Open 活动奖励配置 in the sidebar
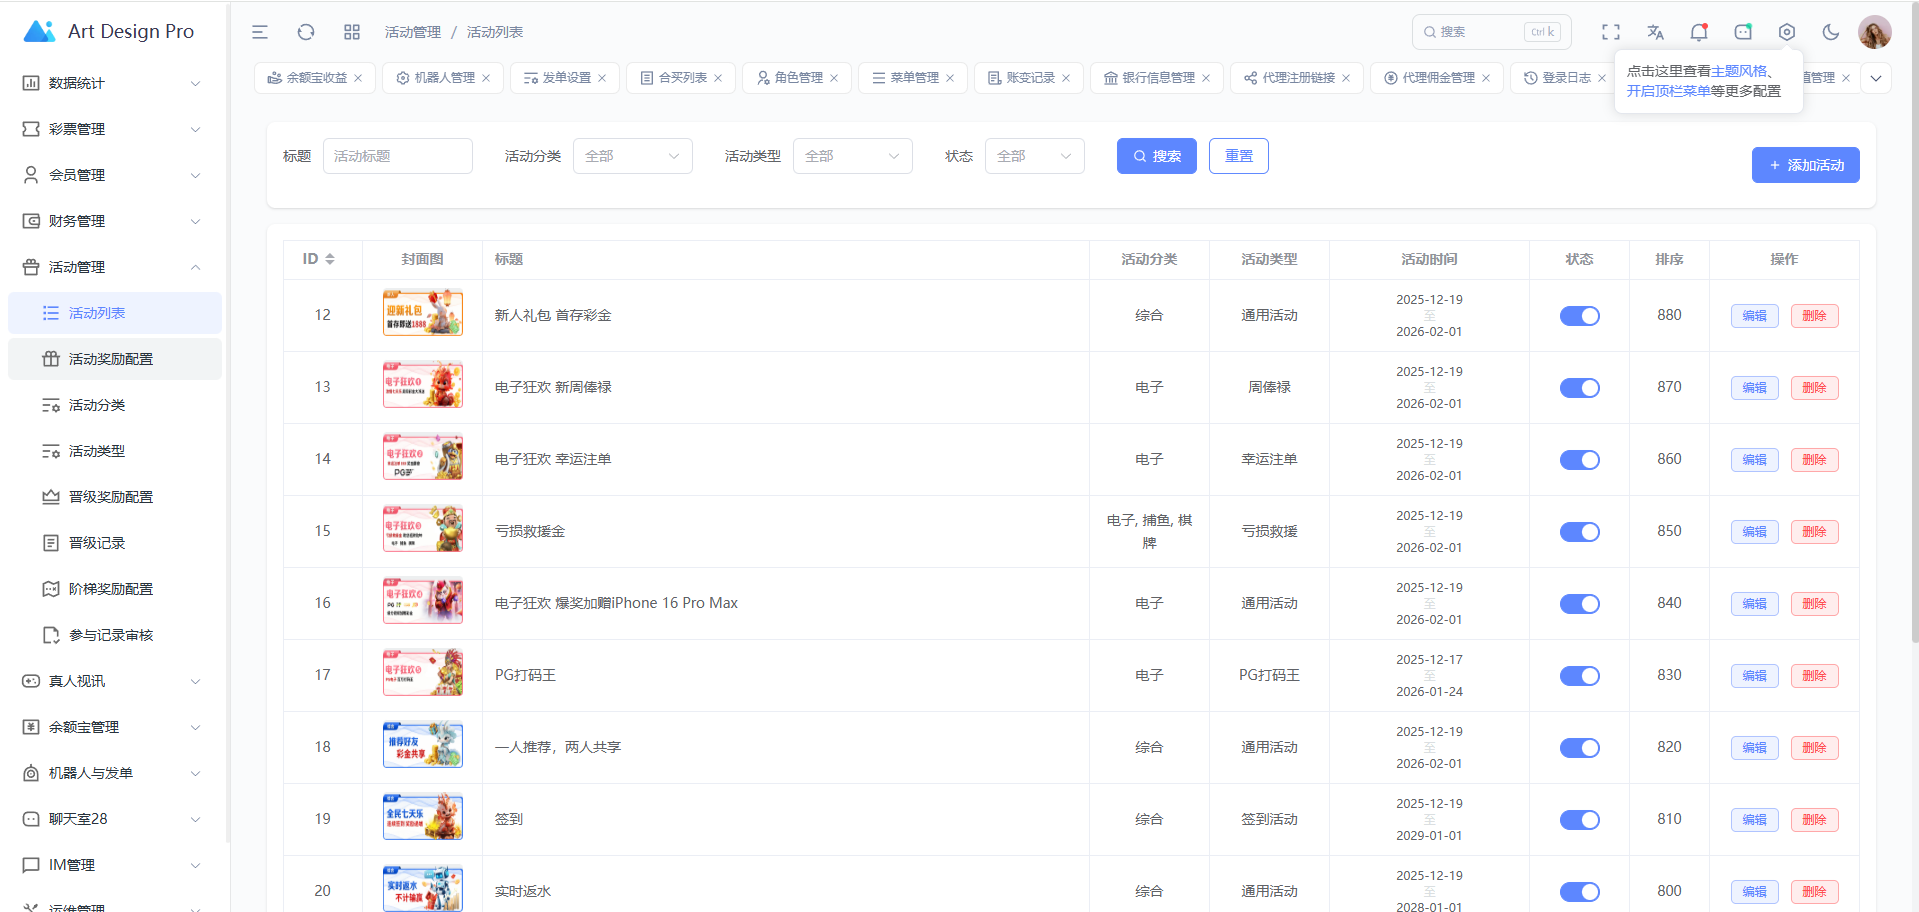This screenshot has height=912, width=1919. (x=111, y=359)
